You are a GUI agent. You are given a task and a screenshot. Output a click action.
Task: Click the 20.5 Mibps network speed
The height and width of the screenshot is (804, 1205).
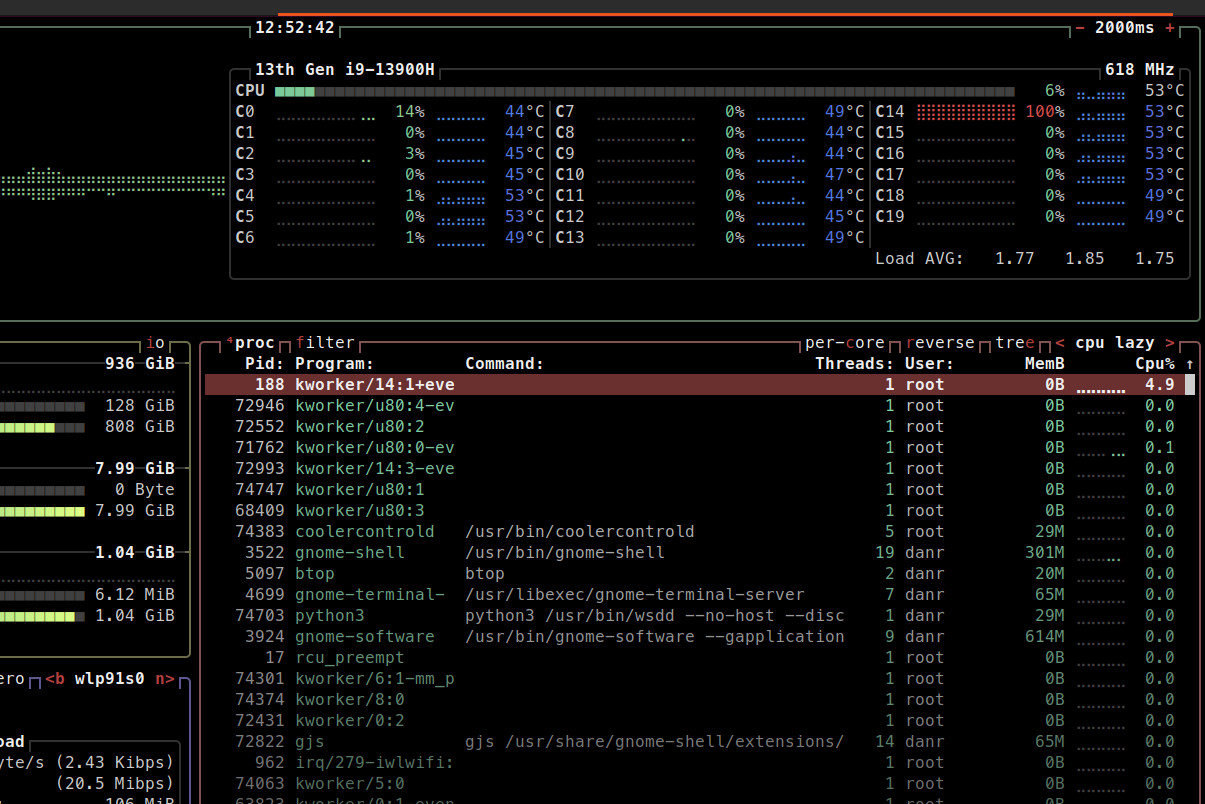[x=115, y=783]
